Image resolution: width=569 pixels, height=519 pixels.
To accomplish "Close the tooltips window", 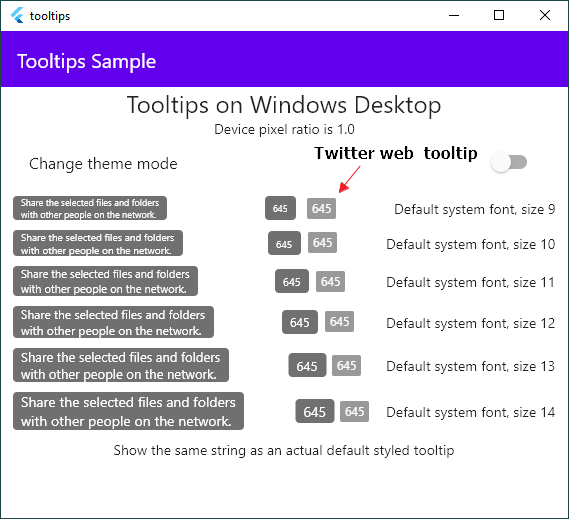I will tap(545, 15).
